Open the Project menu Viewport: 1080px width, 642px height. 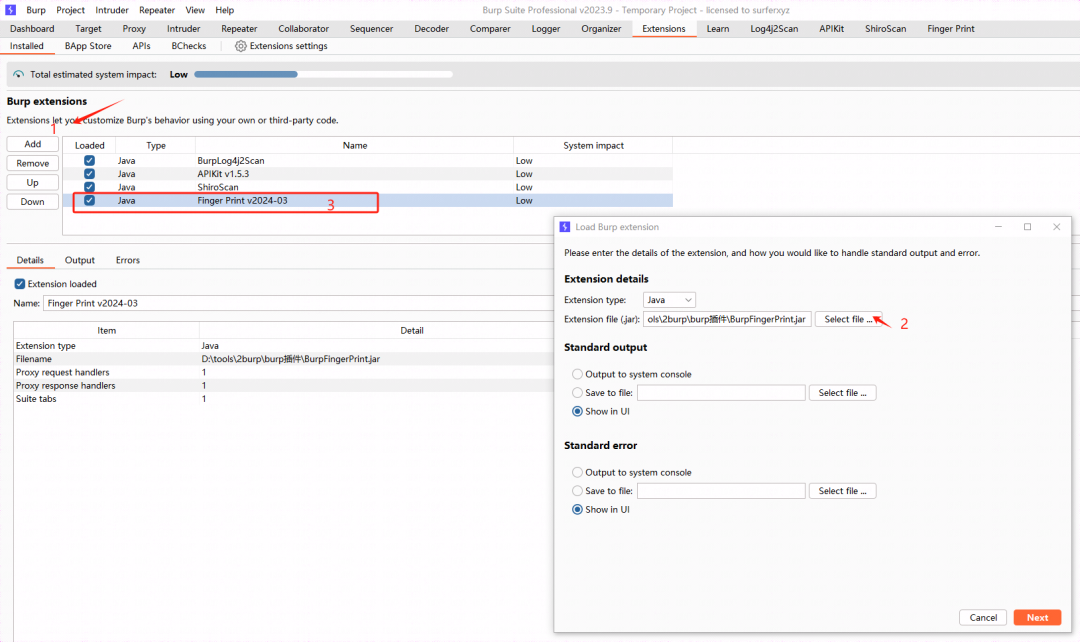pyautogui.click(x=70, y=10)
